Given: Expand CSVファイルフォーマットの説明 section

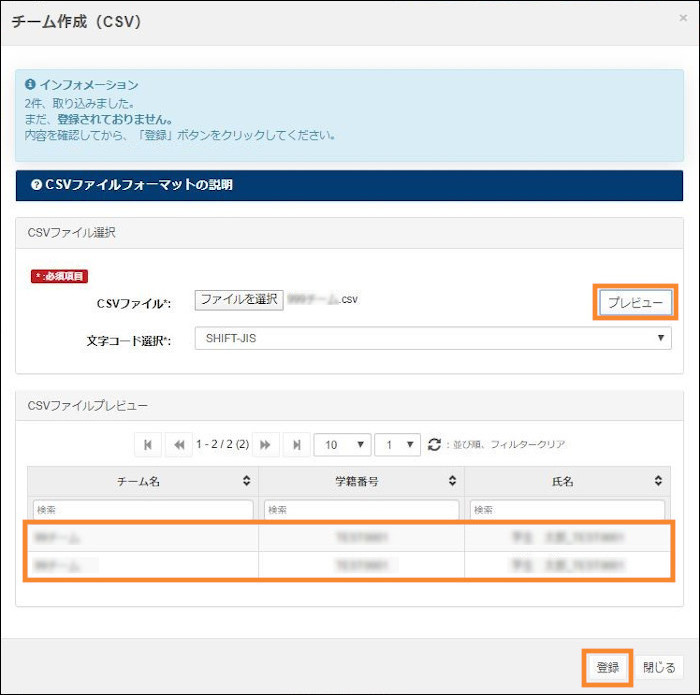Looking at the screenshot, I should (x=138, y=185).
